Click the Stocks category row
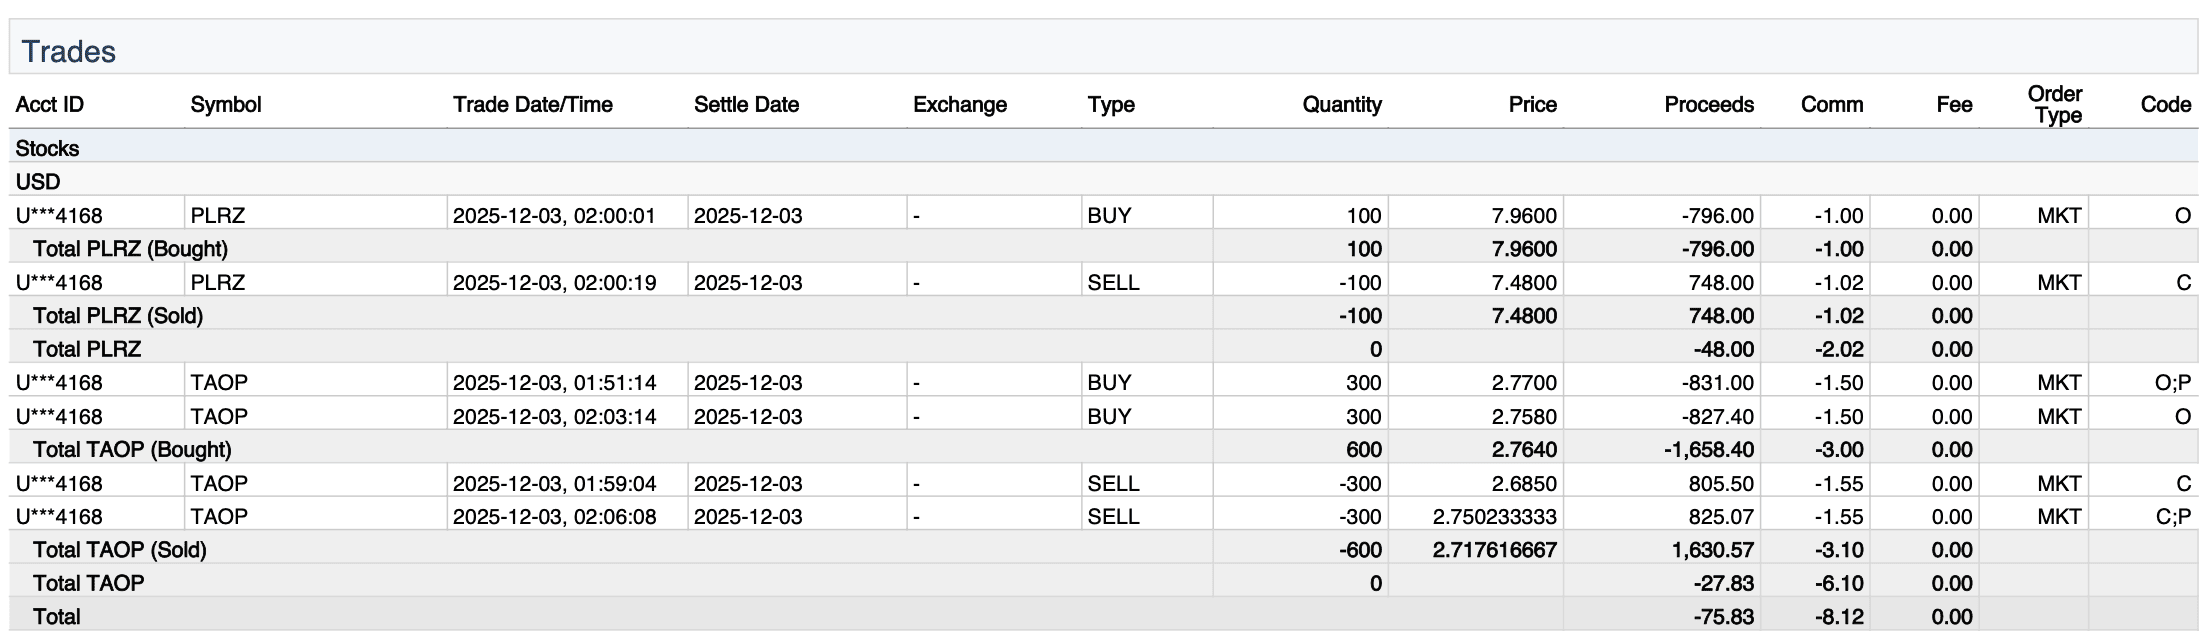Image resolution: width=2208 pixels, height=640 pixels. point(48,149)
